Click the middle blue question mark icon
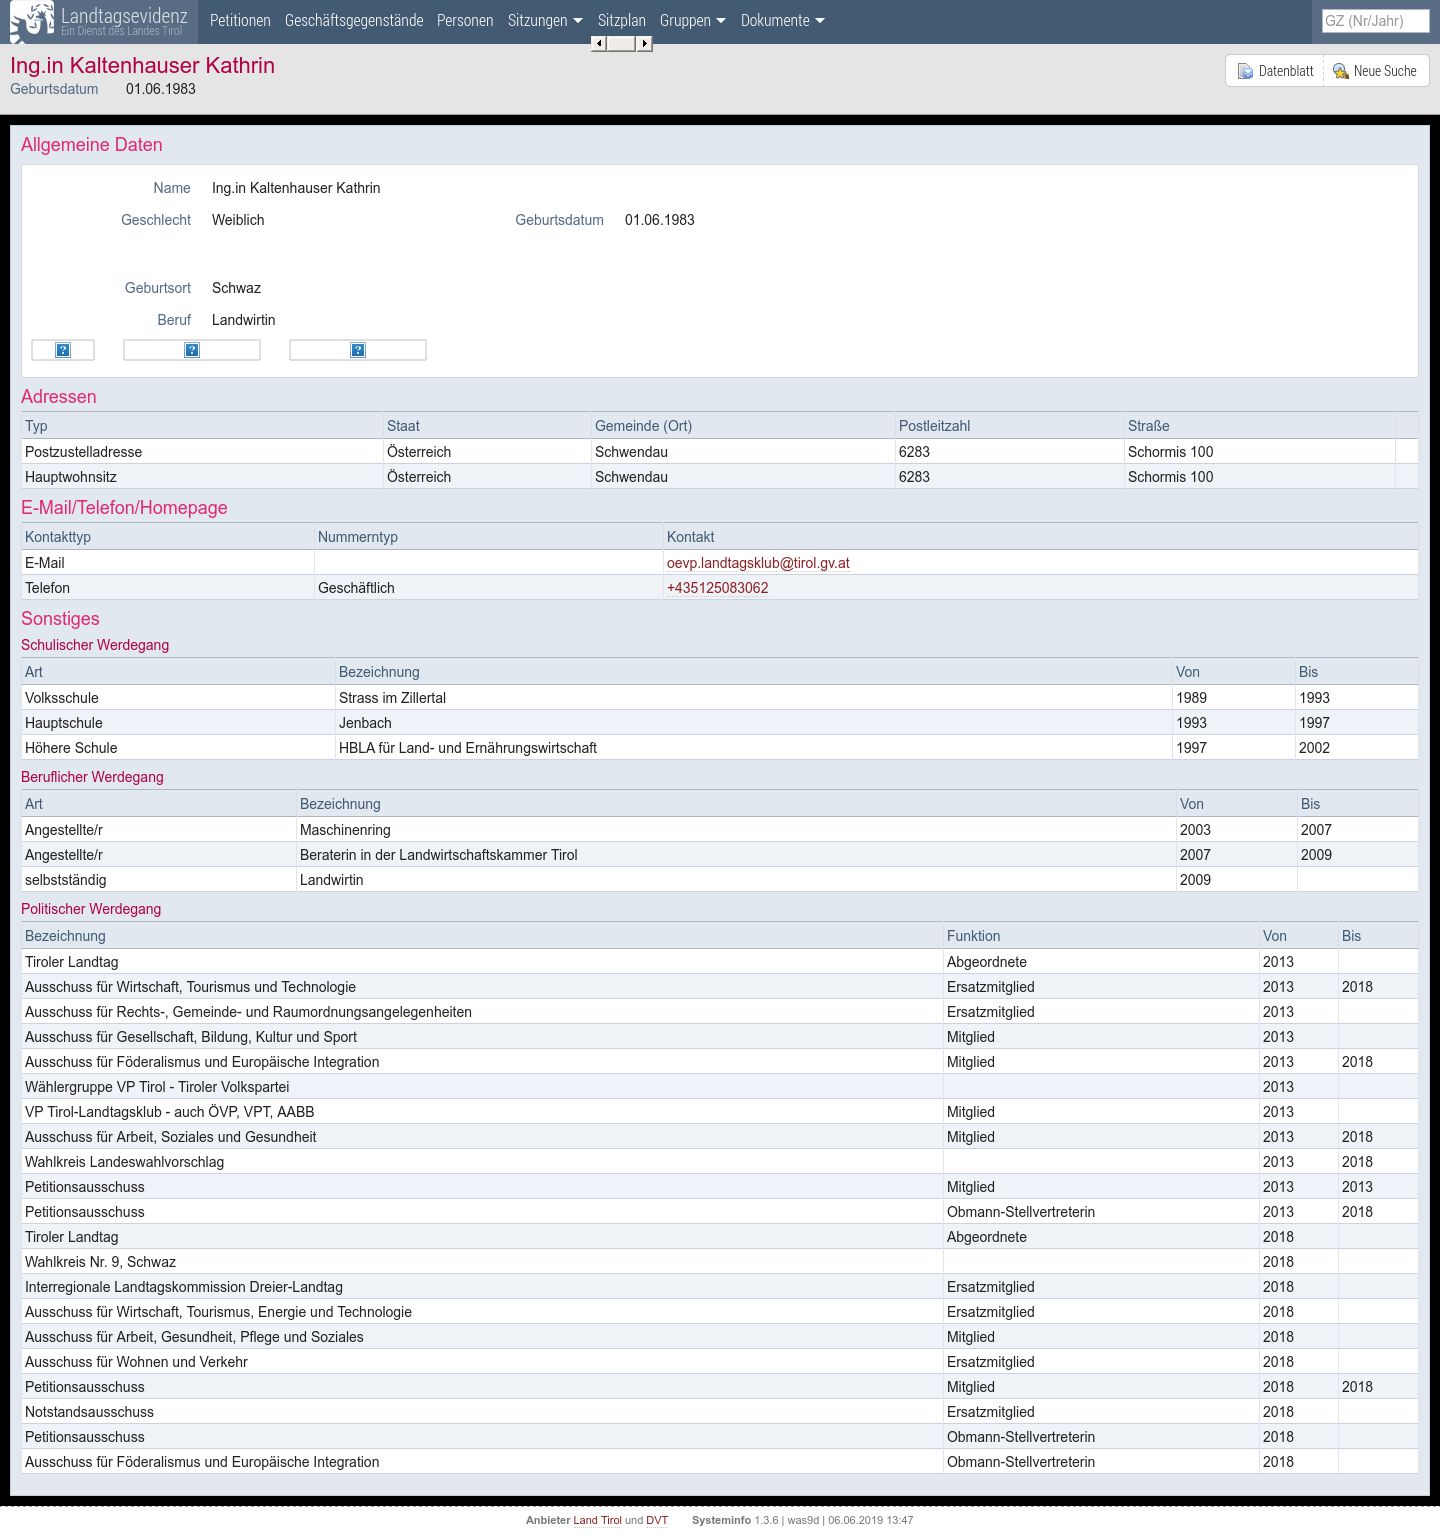Image resolution: width=1440 pixels, height=1535 pixels. tap(192, 350)
